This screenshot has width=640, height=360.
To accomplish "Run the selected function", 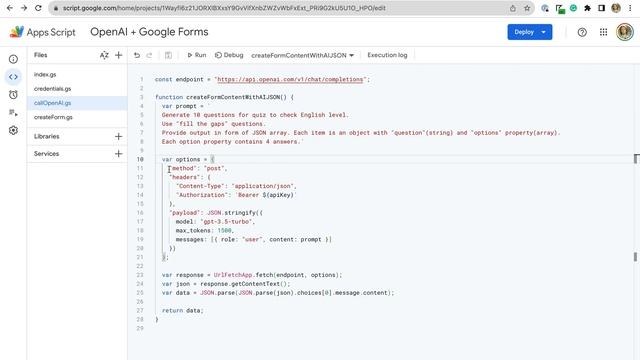I will pos(197,55).
